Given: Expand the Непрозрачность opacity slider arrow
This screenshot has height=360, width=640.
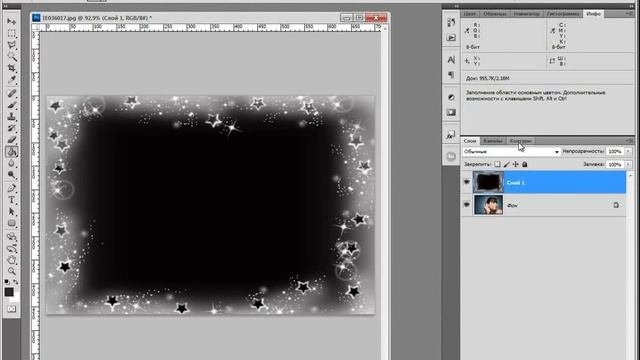Looking at the screenshot, I should [629, 151].
